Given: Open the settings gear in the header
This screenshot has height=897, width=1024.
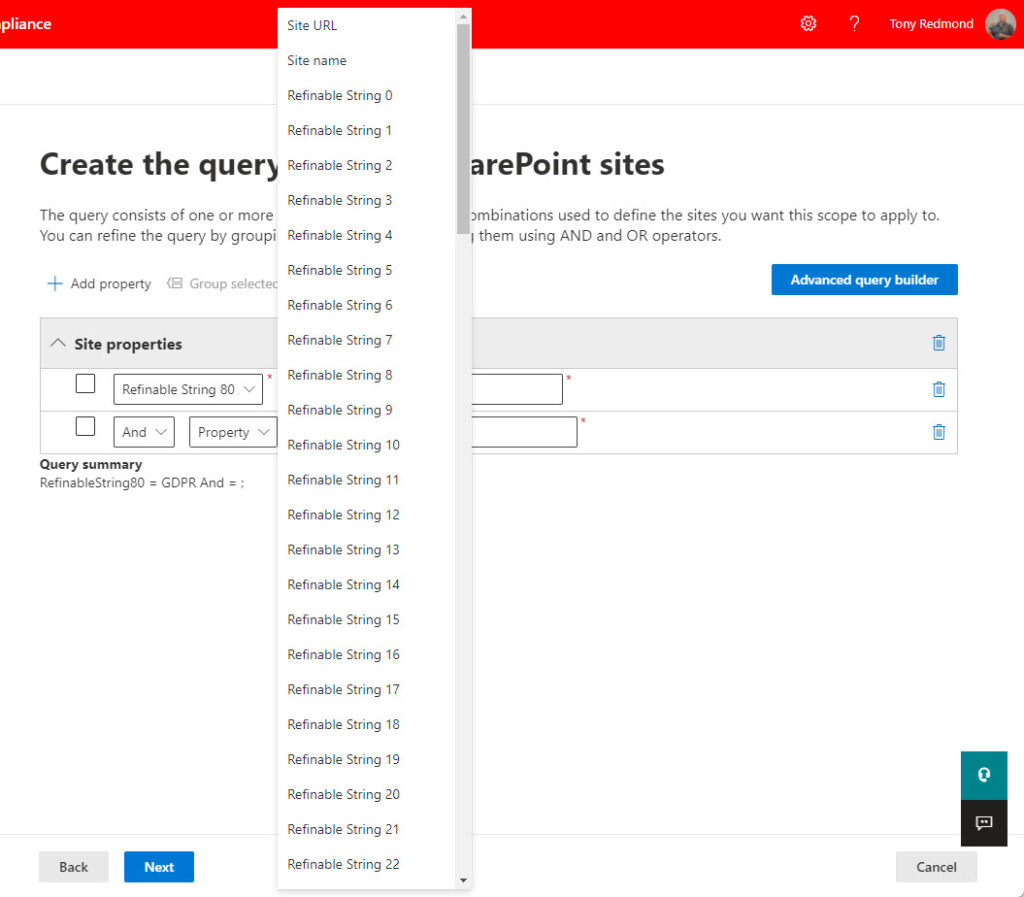Looking at the screenshot, I should pos(808,24).
